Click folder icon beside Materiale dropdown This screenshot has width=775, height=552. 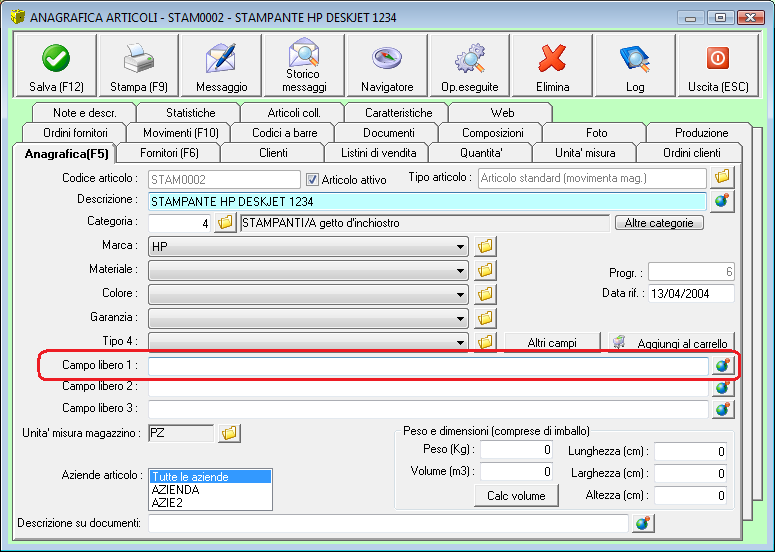pyautogui.click(x=485, y=270)
